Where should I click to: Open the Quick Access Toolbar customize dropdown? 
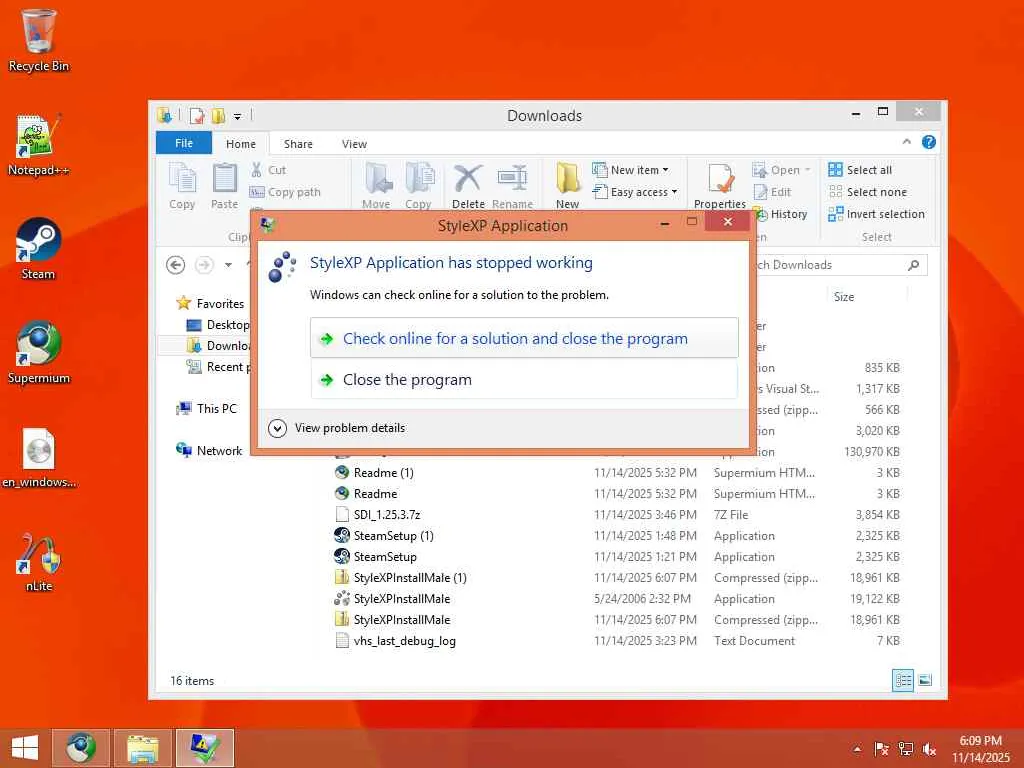click(238, 116)
